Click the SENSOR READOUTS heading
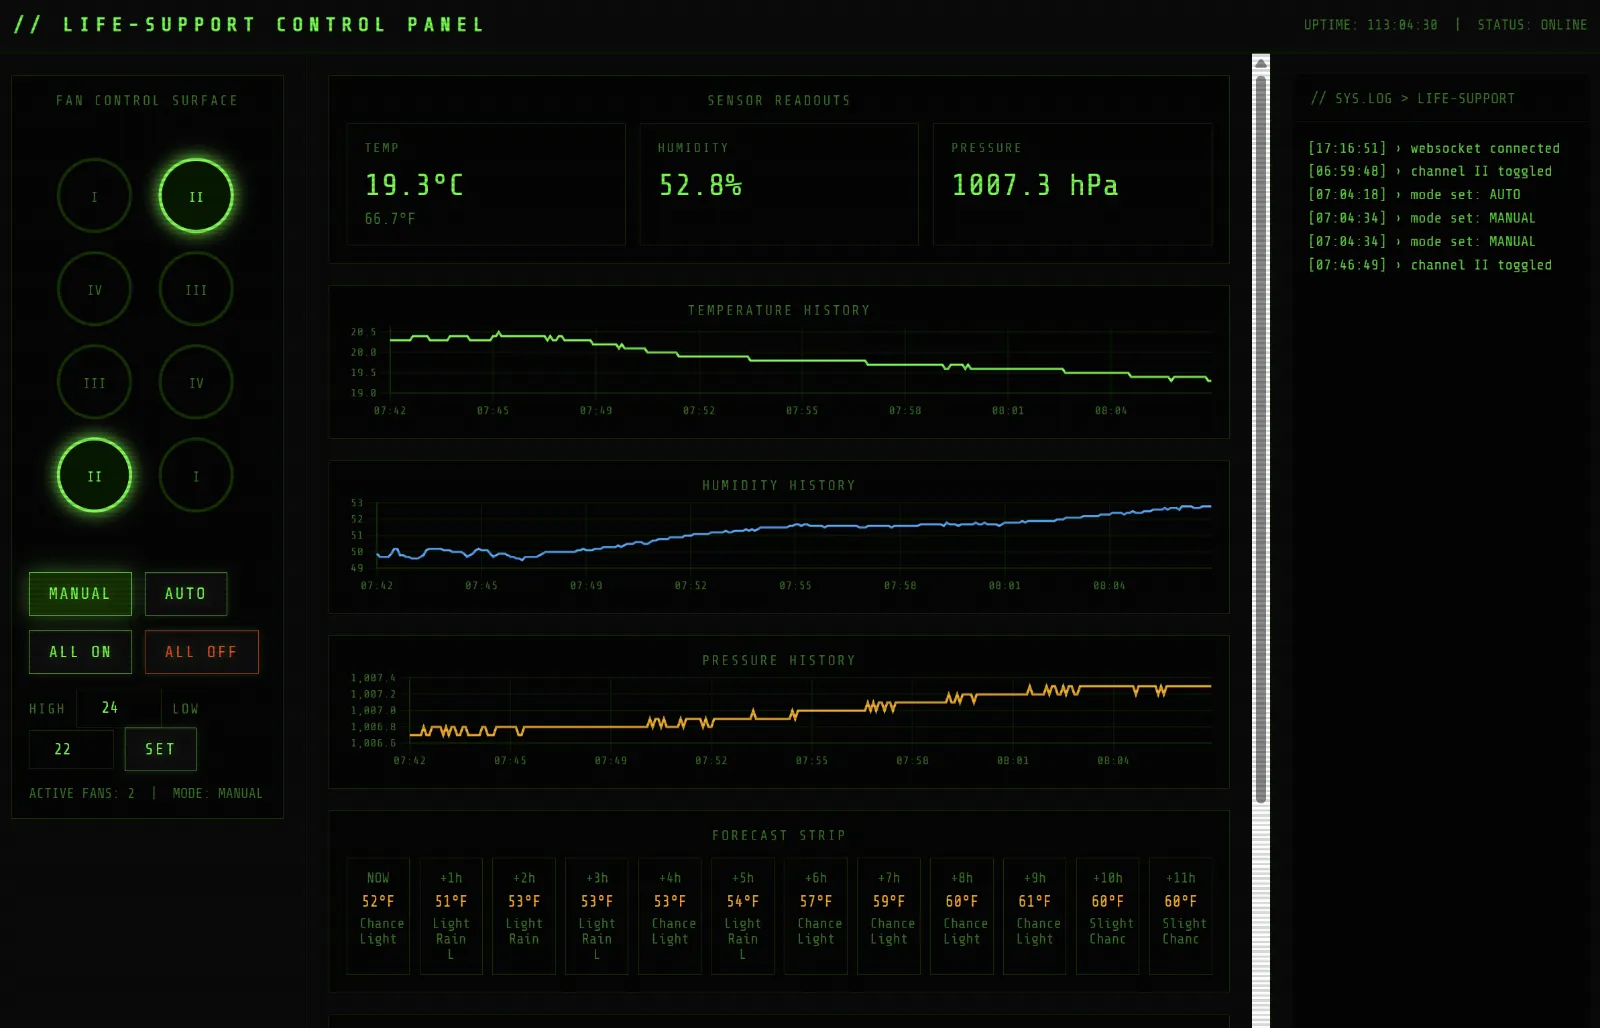 779,100
